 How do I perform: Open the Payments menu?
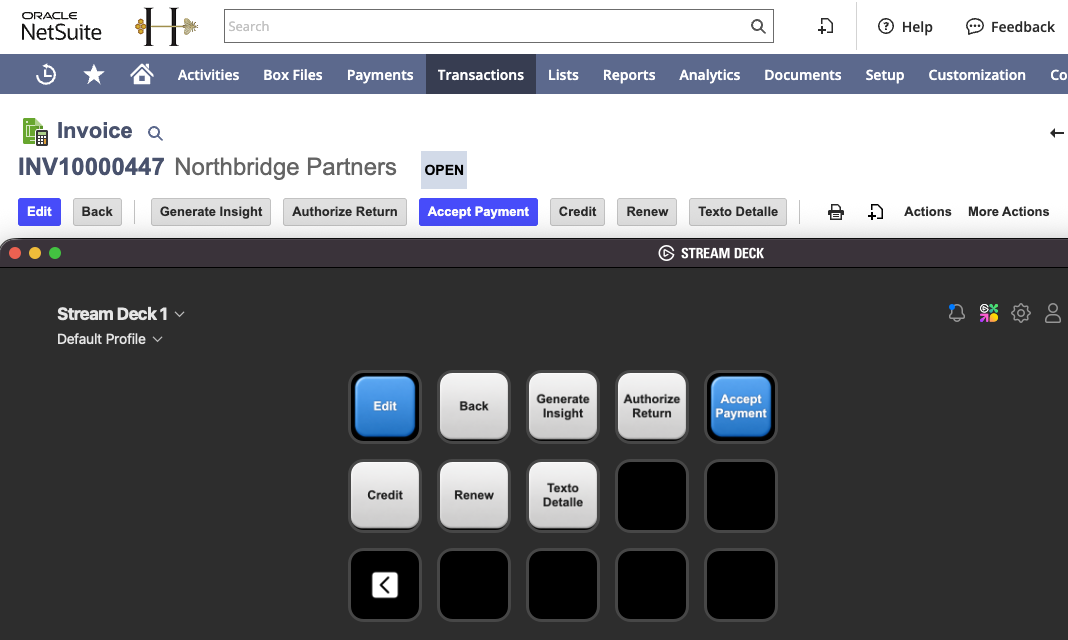coord(380,75)
